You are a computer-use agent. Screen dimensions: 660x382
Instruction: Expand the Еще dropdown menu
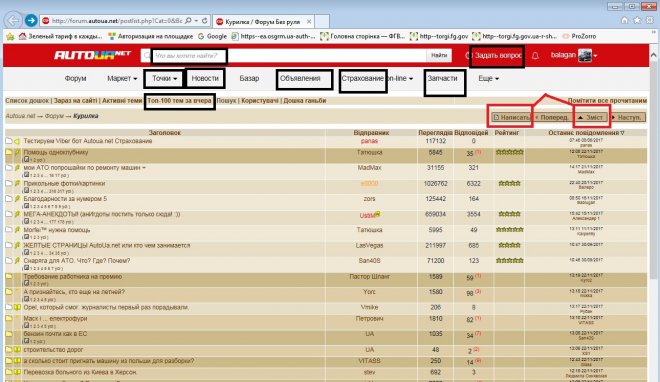[x=489, y=79]
